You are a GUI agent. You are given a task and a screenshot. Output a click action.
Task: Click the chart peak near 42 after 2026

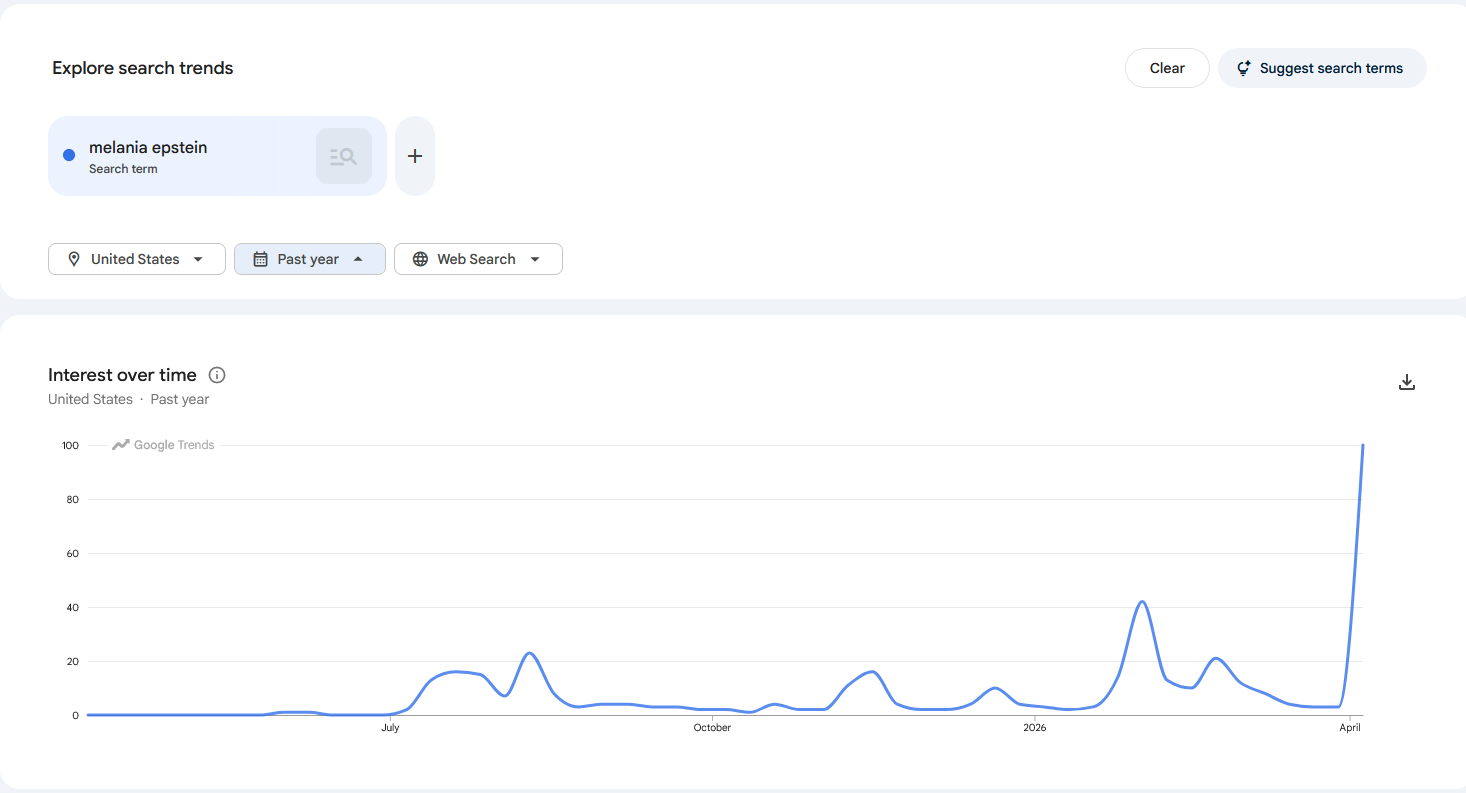coord(1142,602)
